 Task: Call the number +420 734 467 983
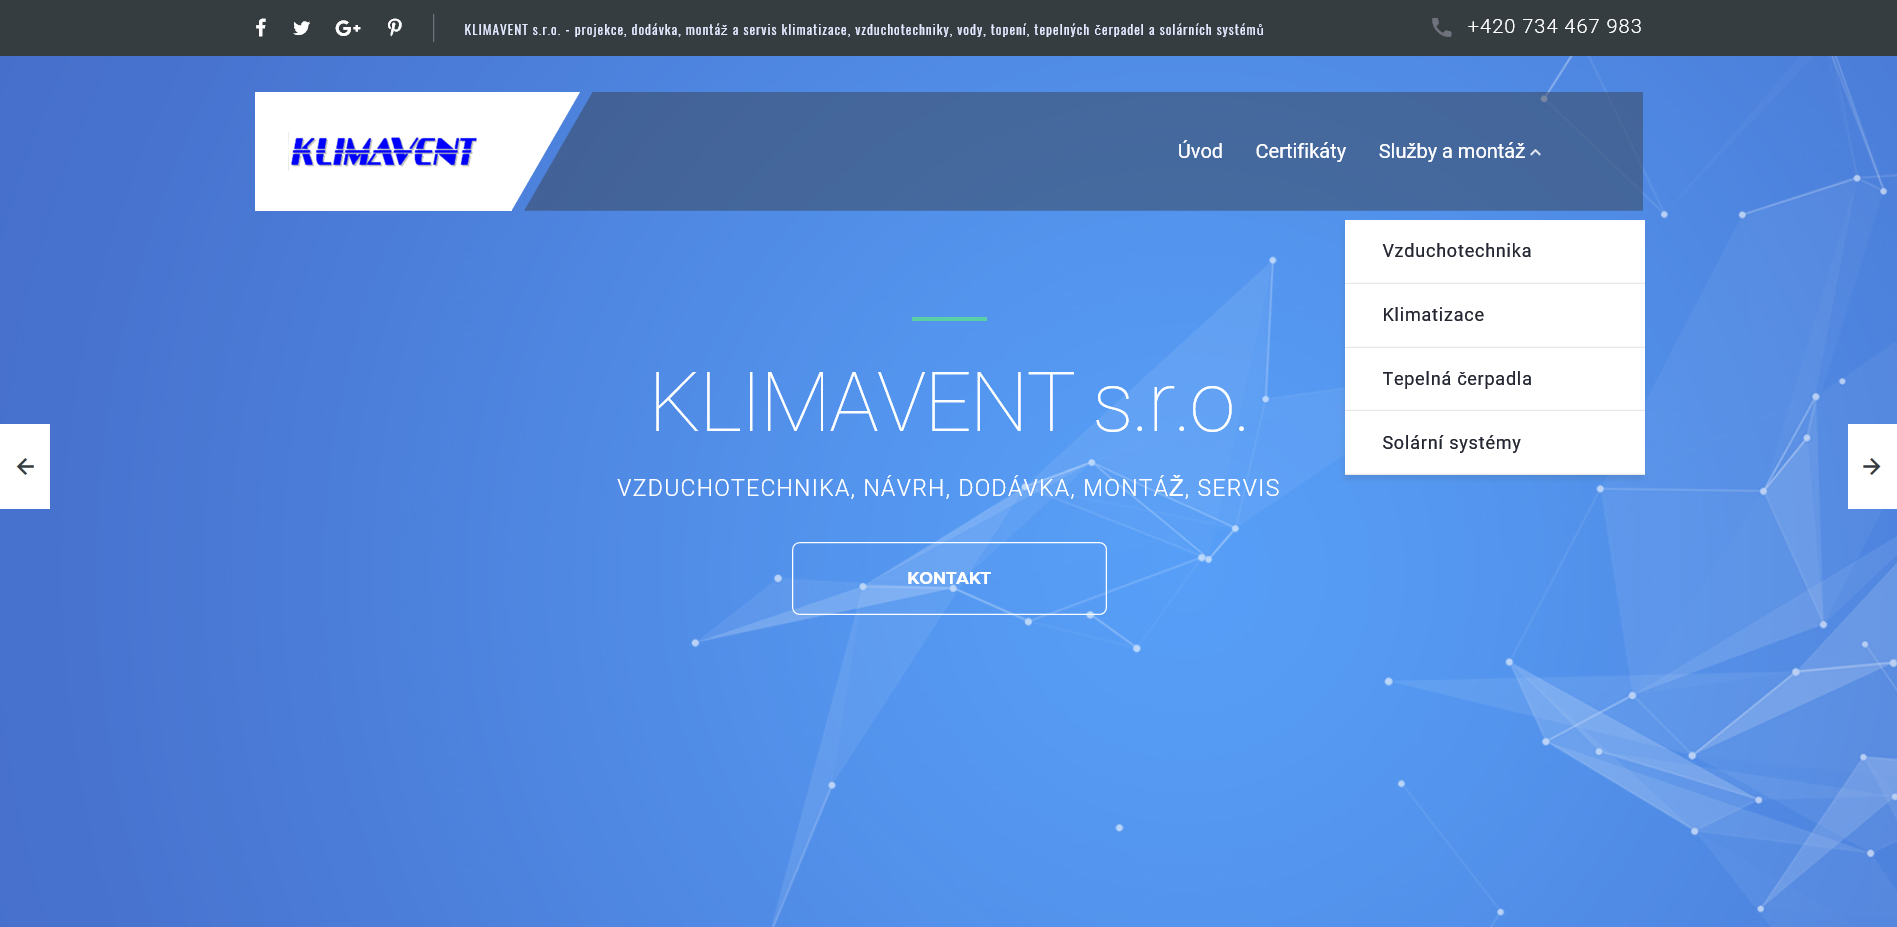pos(1554,27)
